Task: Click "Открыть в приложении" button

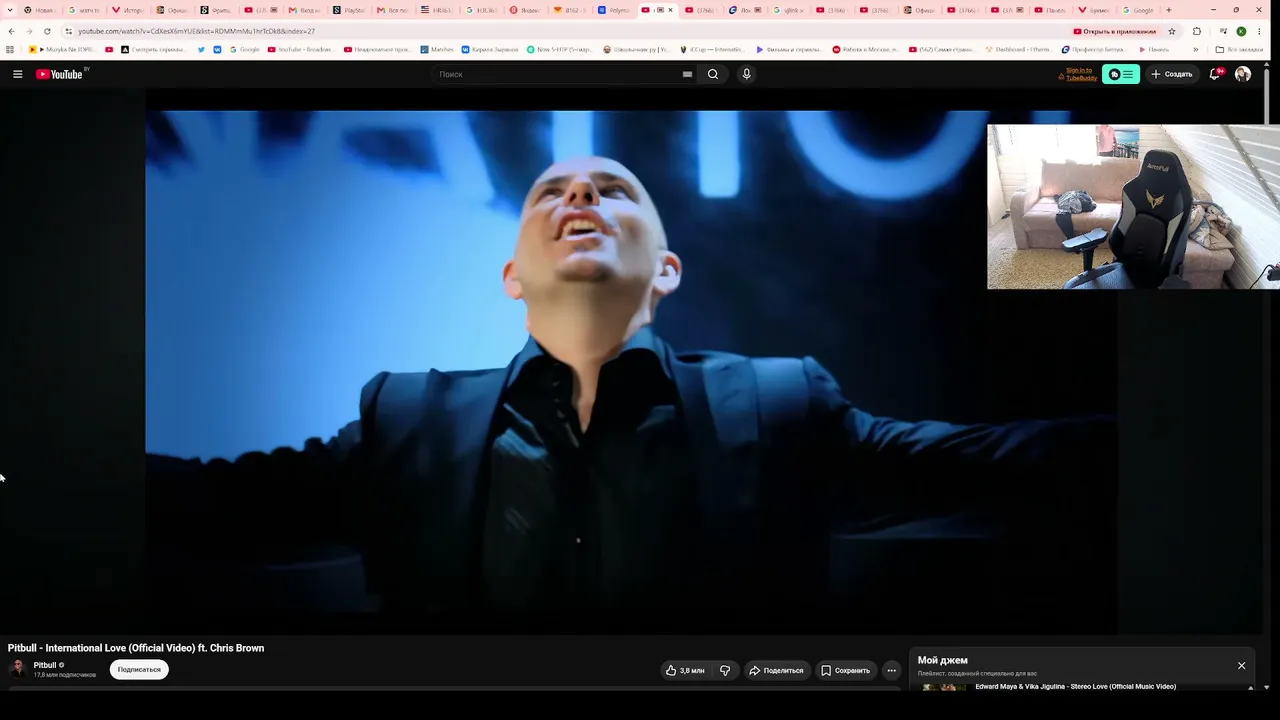Action: click(x=1114, y=31)
